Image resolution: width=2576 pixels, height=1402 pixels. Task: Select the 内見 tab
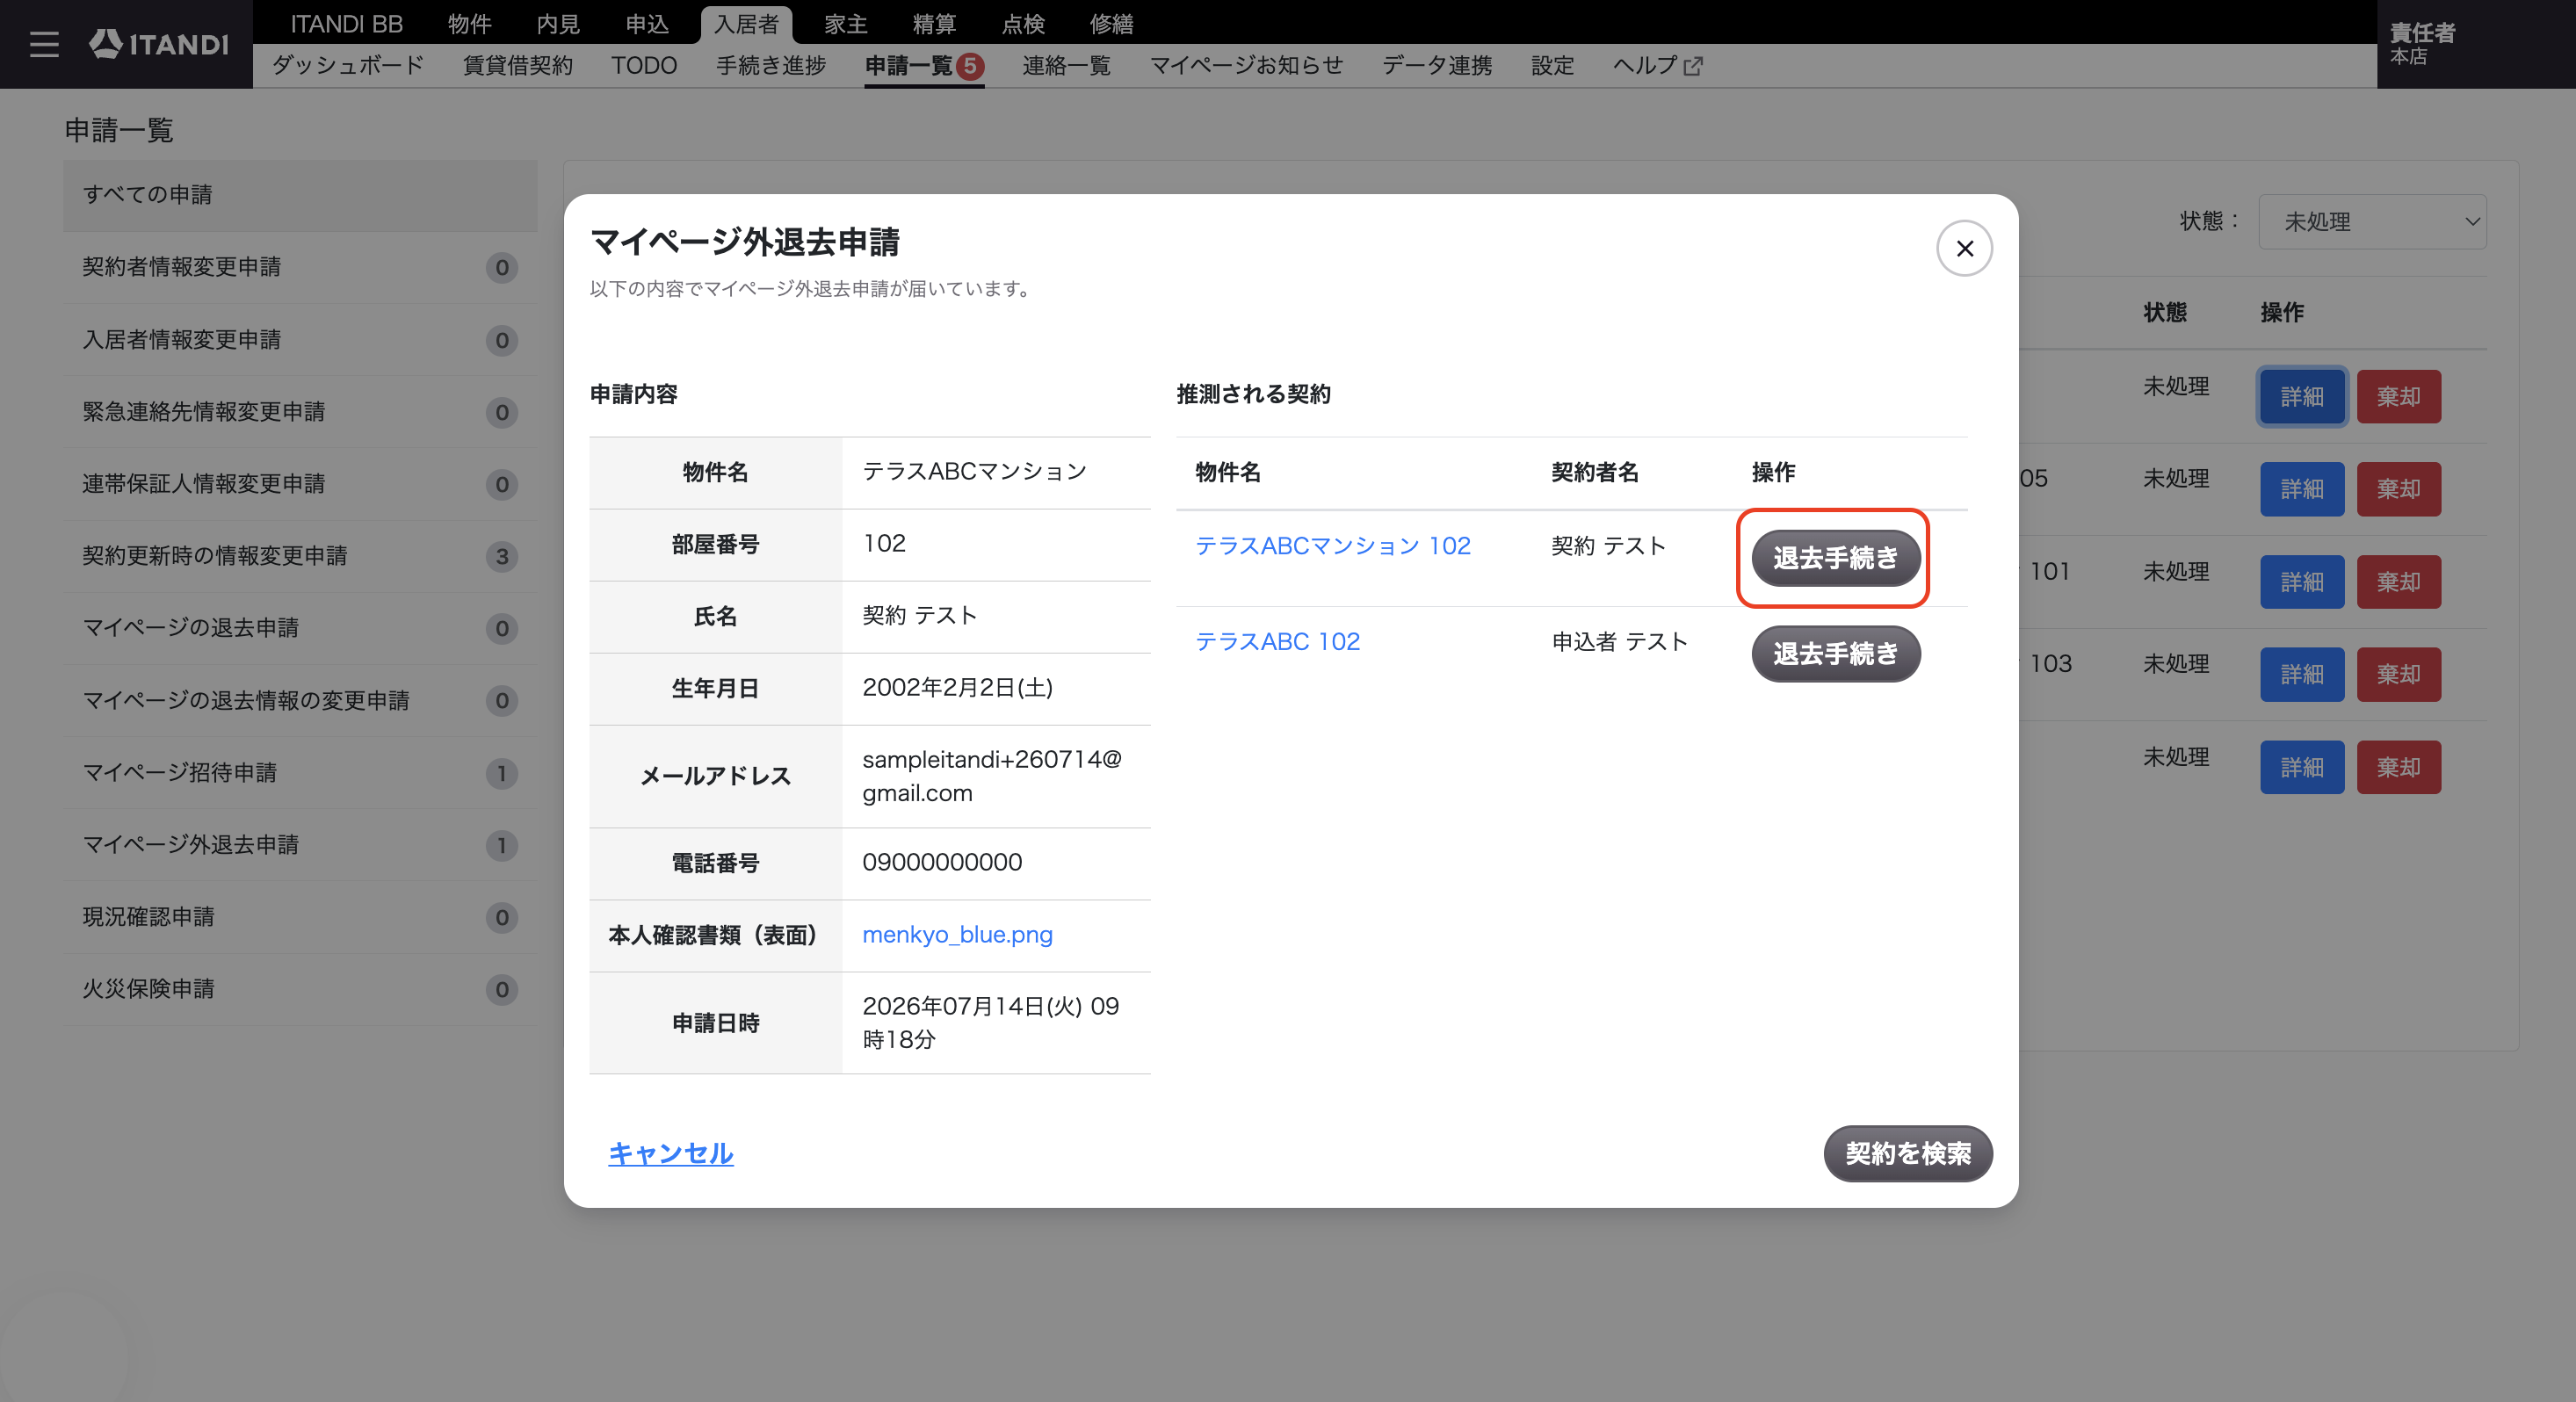pos(558,23)
